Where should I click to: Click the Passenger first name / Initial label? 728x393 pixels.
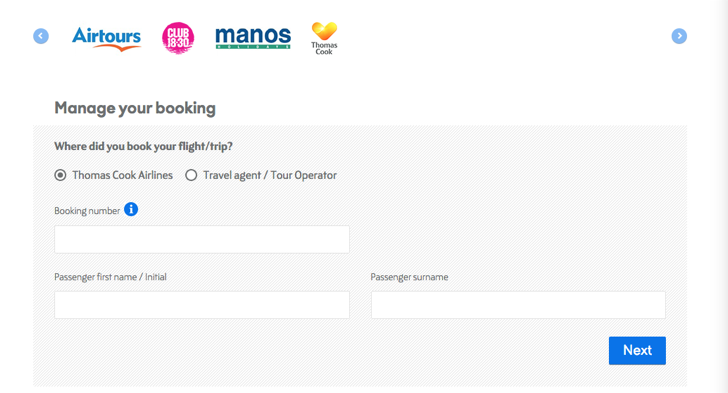click(x=110, y=277)
